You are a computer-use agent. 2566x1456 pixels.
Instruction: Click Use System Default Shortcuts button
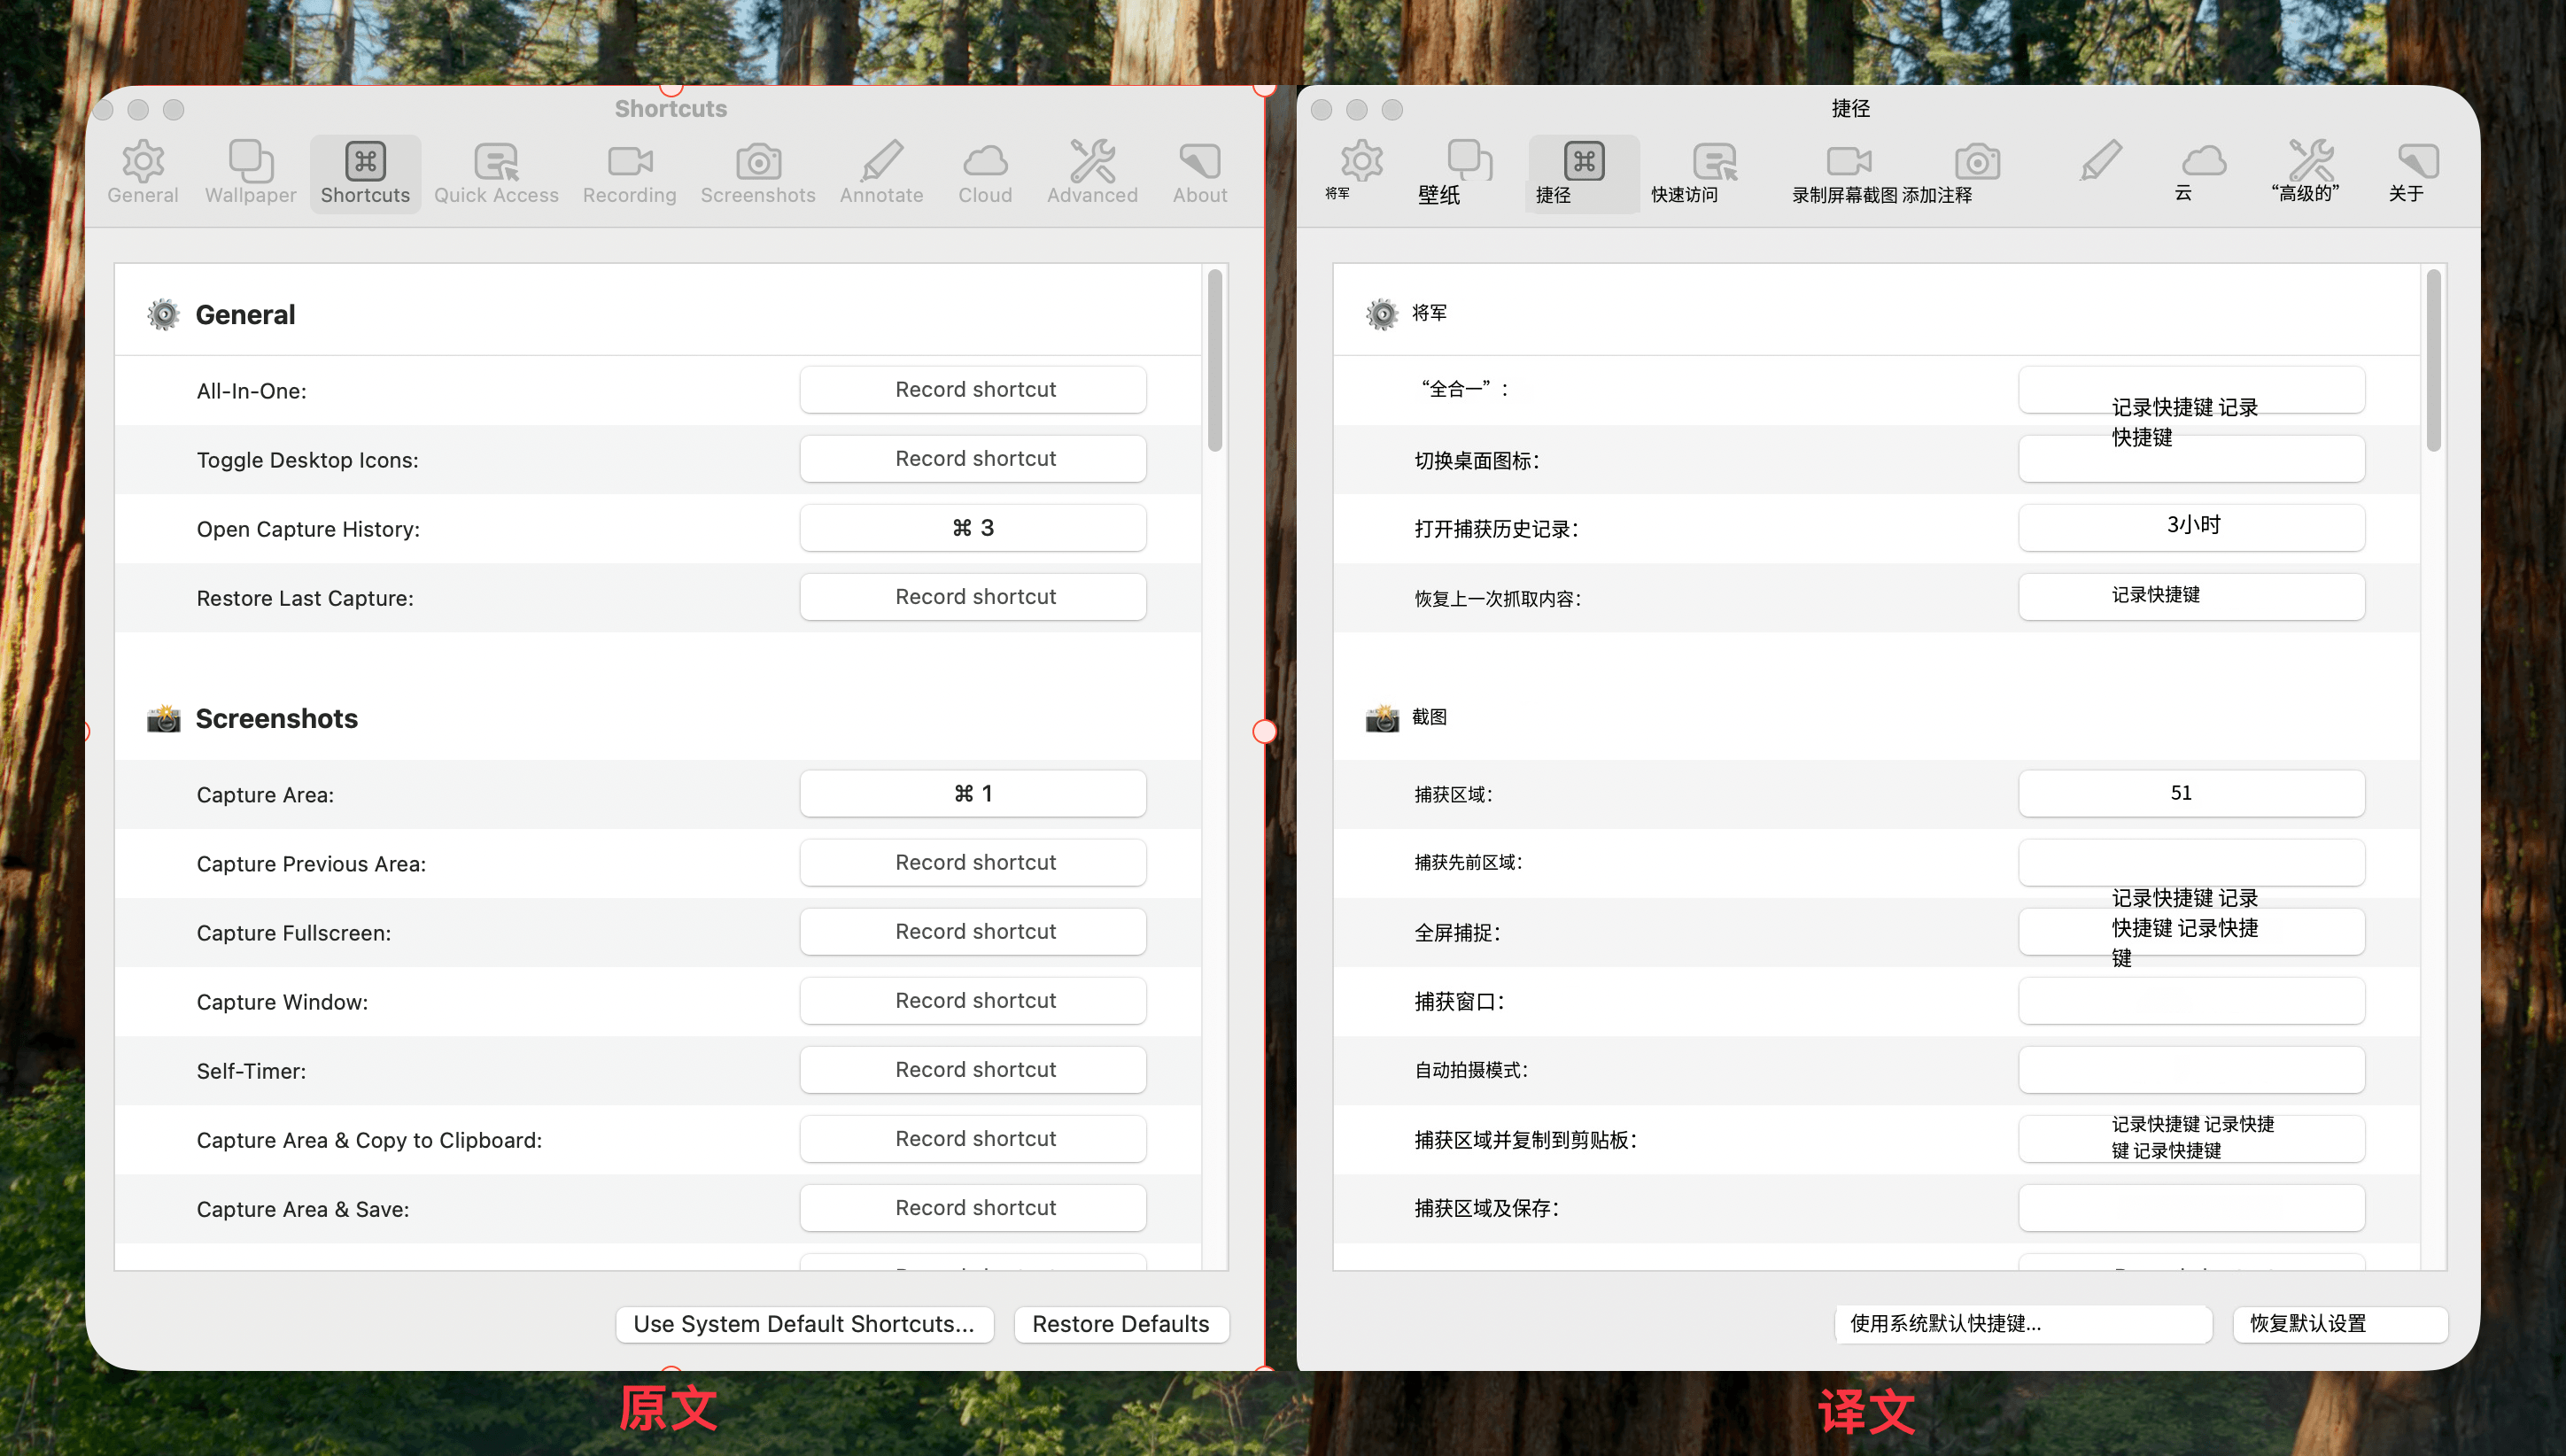803,1323
